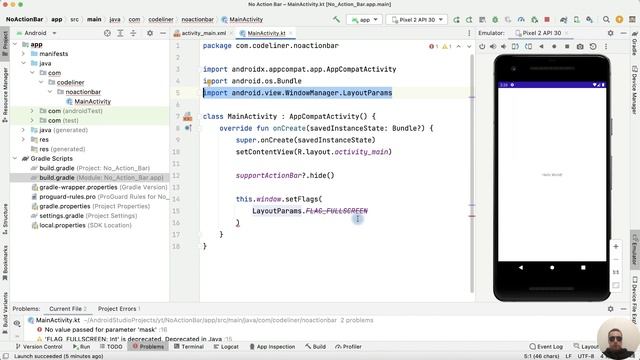640x360 pixels.
Task: Click the select opened file target icon
Action: (107, 33)
